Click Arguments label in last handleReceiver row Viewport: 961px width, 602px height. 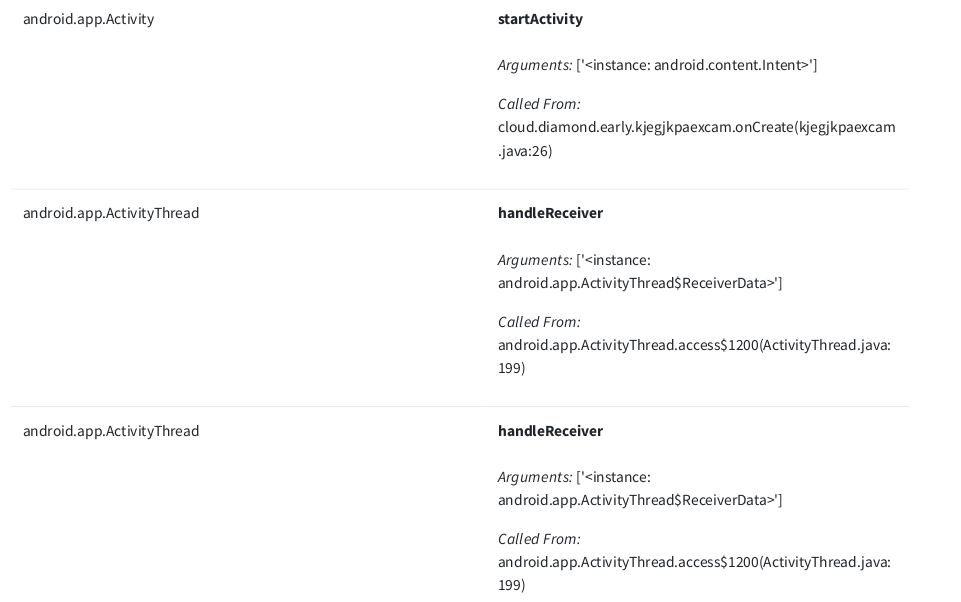pyautogui.click(x=534, y=477)
